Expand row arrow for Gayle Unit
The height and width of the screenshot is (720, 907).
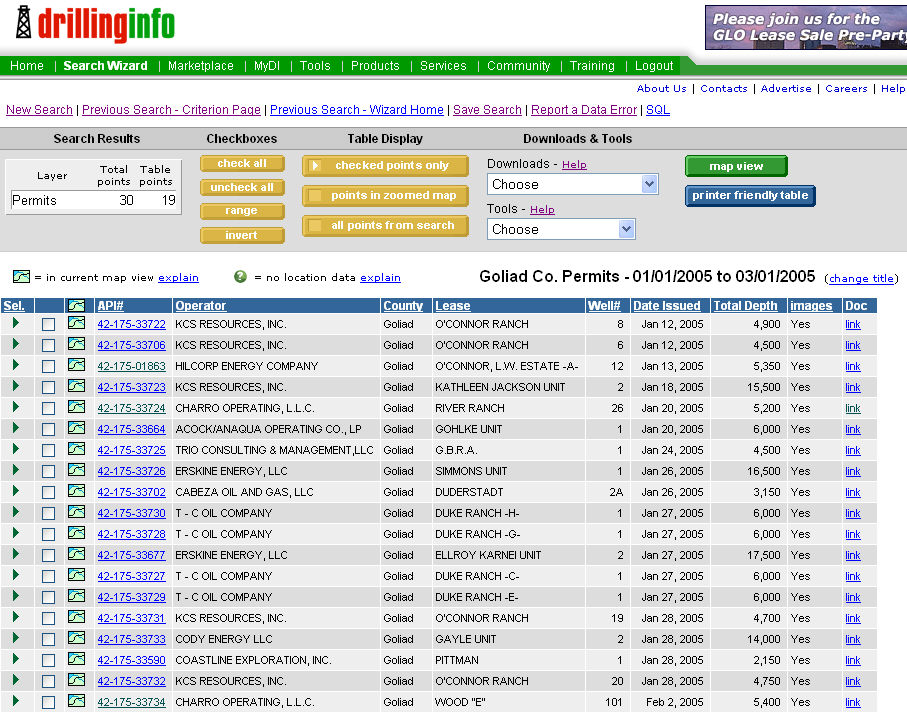coord(16,638)
